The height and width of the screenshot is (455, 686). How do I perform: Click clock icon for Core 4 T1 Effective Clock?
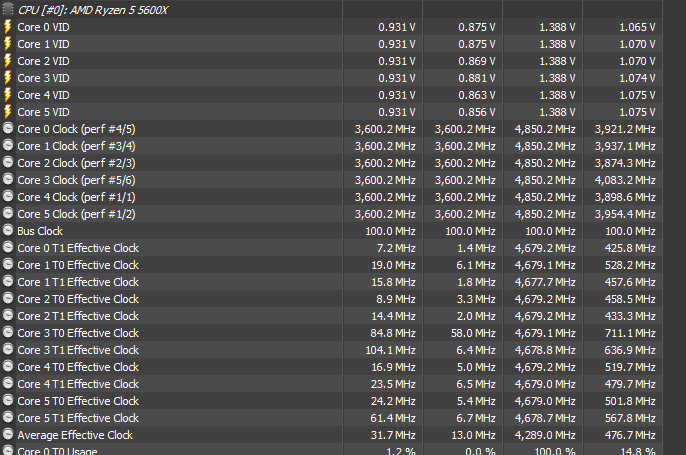8,383
